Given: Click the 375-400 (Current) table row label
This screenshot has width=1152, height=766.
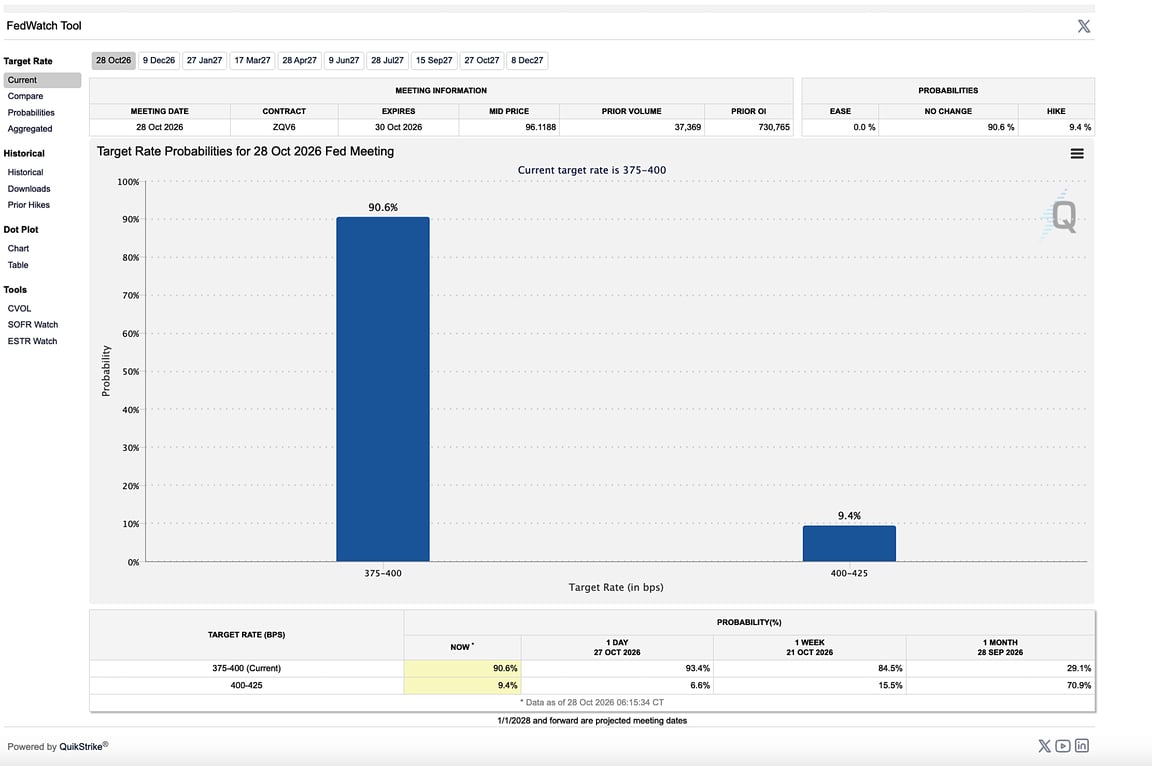Looking at the screenshot, I should pos(246,668).
